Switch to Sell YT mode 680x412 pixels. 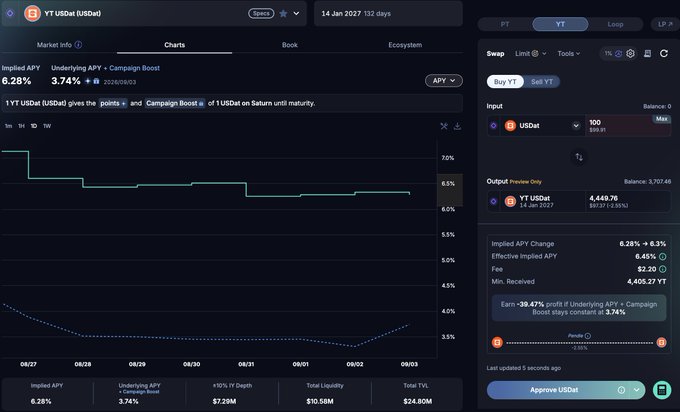pyautogui.click(x=542, y=82)
